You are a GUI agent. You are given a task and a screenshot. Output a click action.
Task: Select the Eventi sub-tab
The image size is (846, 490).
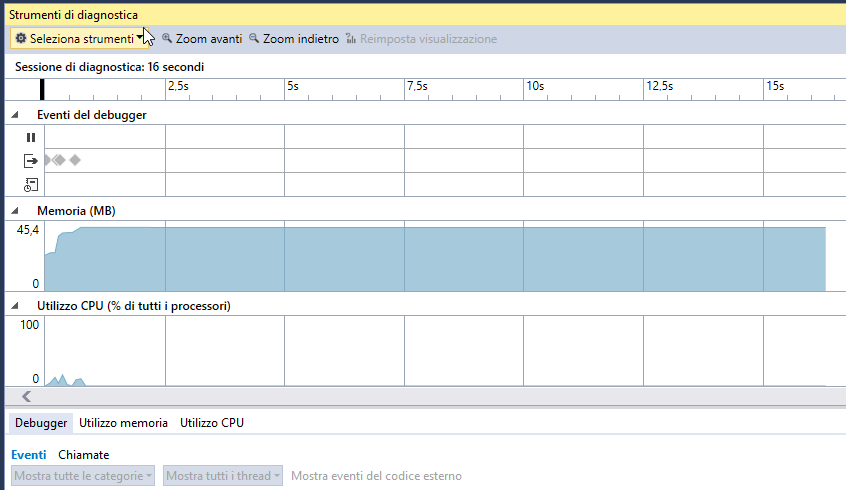coord(29,455)
